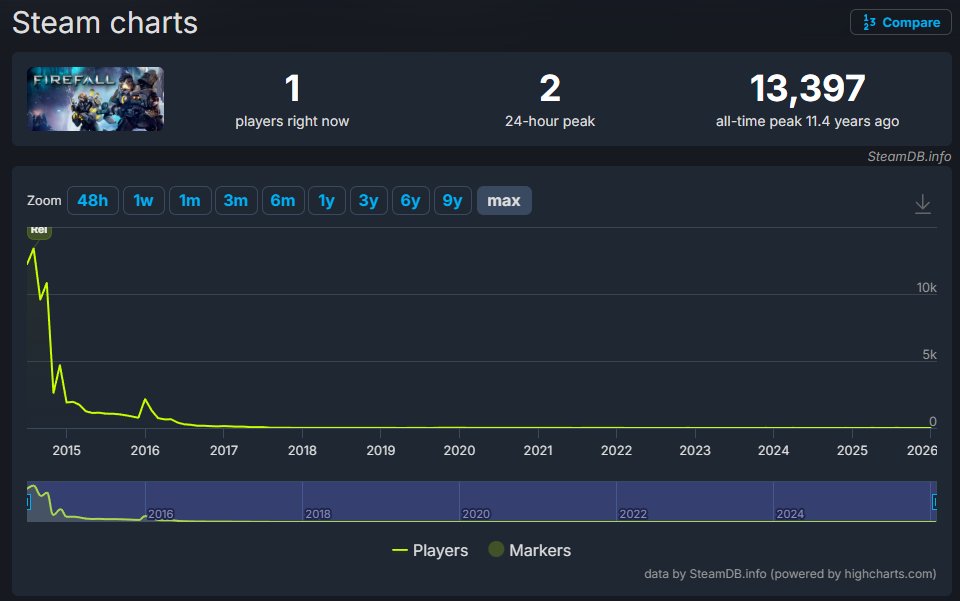Image resolution: width=960 pixels, height=601 pixels.
Task: Open the Firefall game thumbnail
Action: 96,99
